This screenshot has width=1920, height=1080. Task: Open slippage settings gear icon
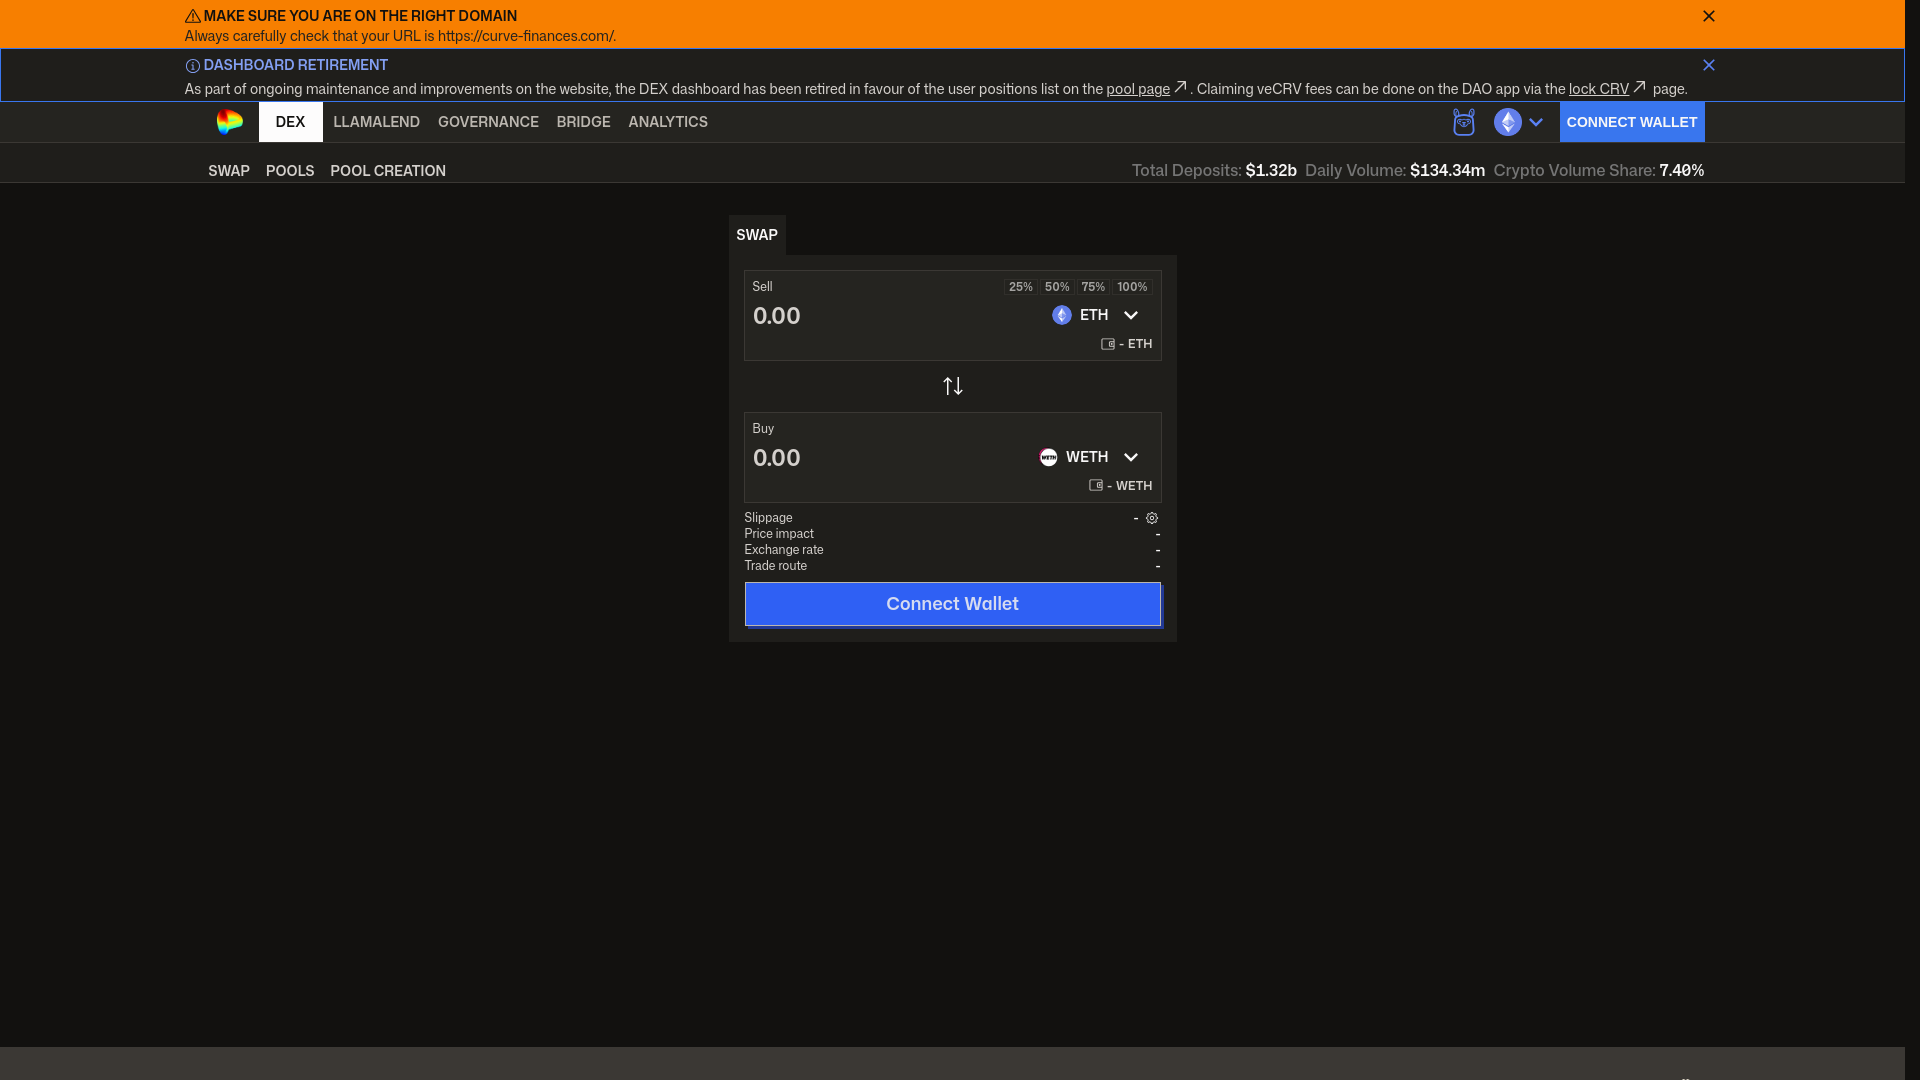pos(1152,518)
